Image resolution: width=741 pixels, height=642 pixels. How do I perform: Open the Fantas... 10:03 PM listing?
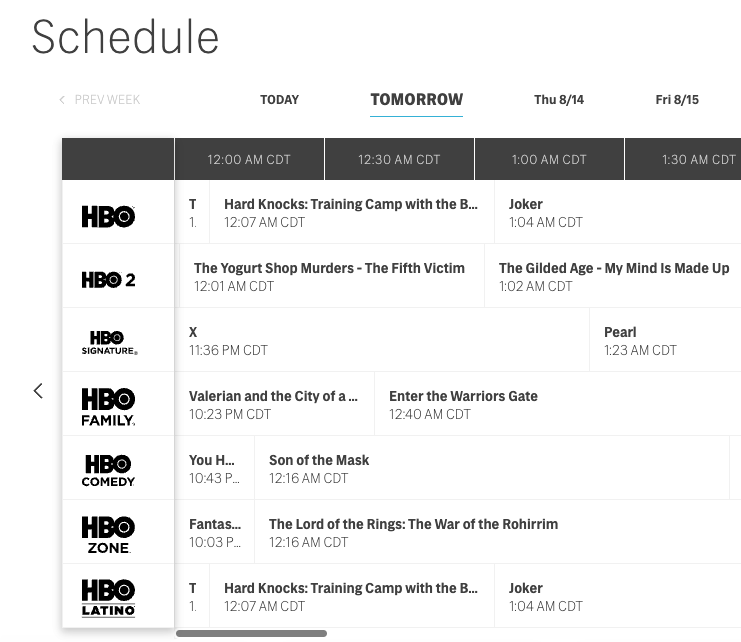[x=215, y=532]
